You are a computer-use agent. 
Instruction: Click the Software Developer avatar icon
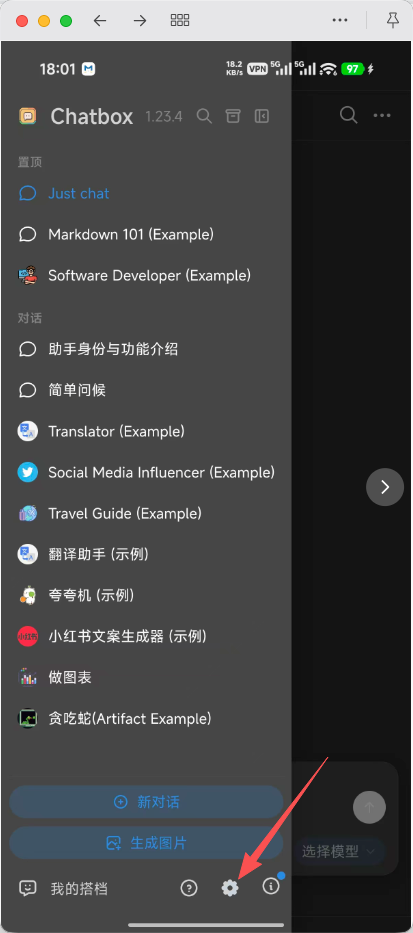click(x=27, y=275)
